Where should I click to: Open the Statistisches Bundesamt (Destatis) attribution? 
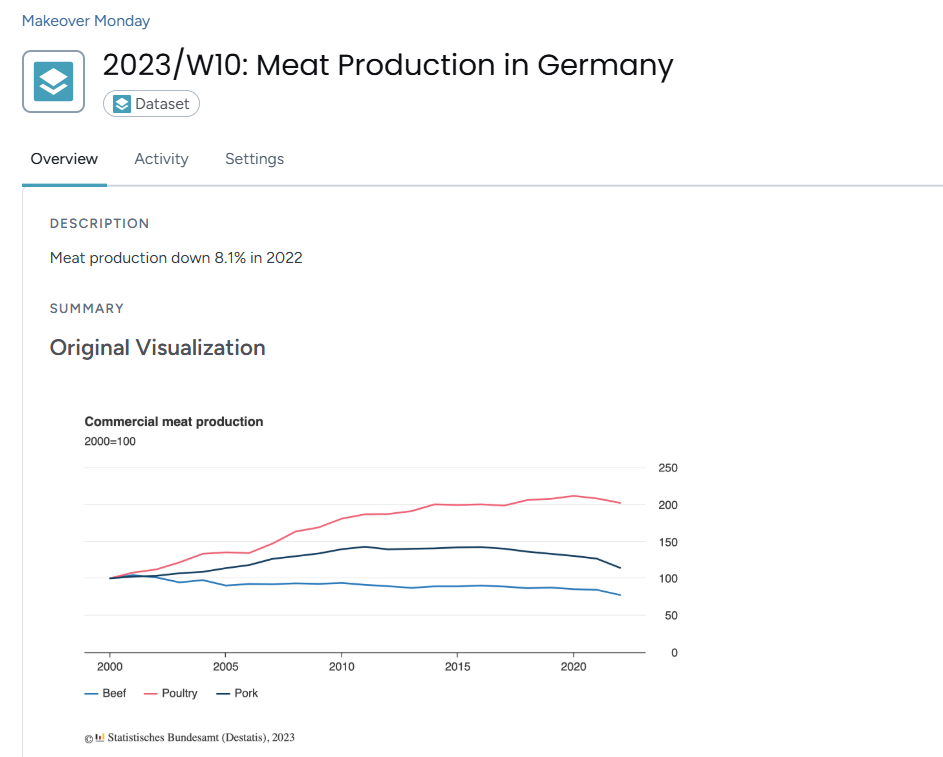tap(200, 737)
